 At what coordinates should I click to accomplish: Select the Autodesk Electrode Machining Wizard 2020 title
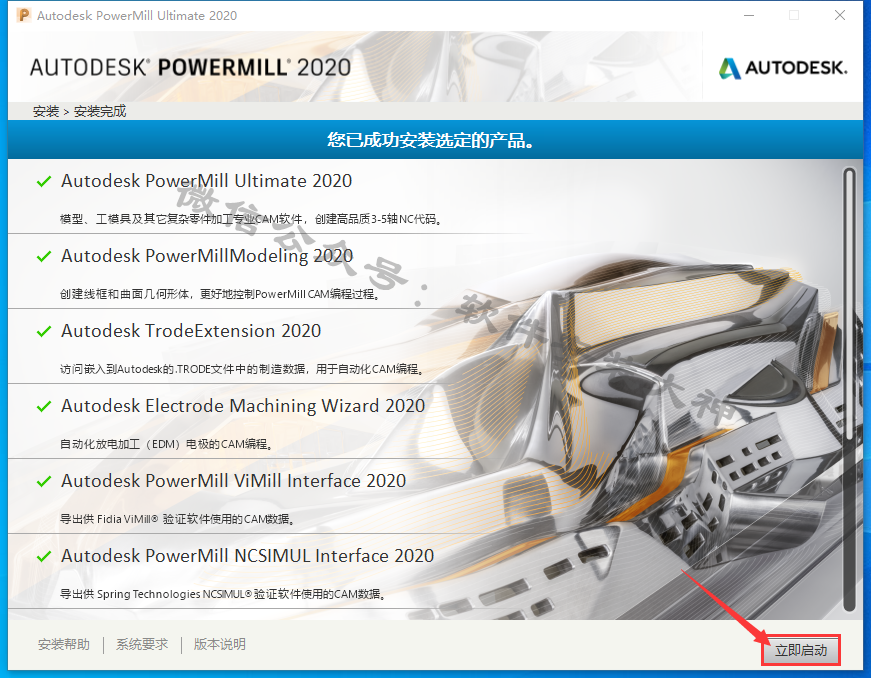243,406
